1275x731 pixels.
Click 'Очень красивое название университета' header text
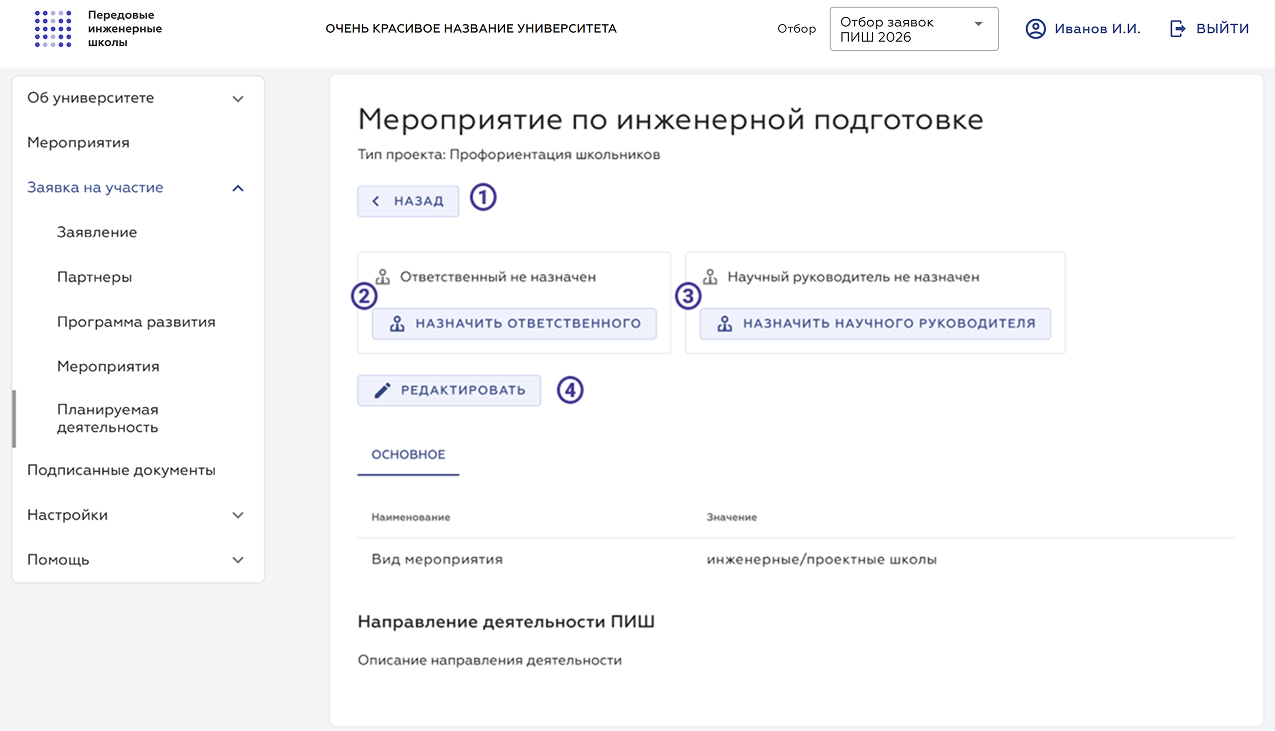click(471, 29)
